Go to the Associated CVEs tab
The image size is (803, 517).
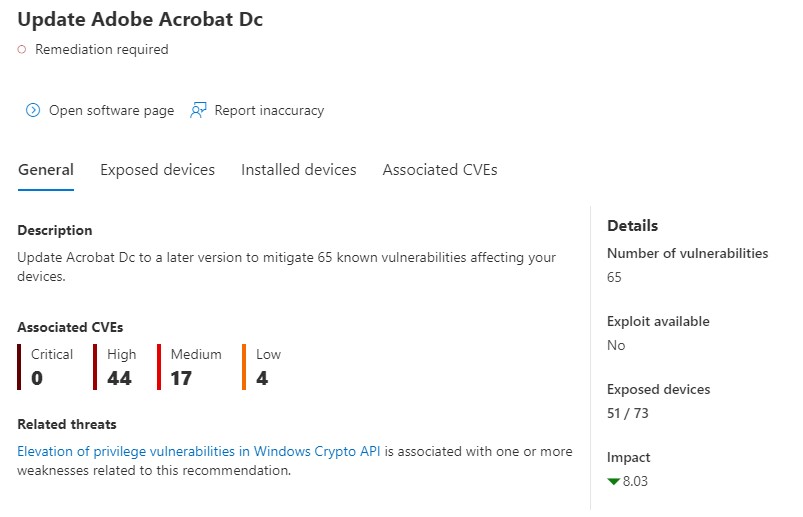440,170
